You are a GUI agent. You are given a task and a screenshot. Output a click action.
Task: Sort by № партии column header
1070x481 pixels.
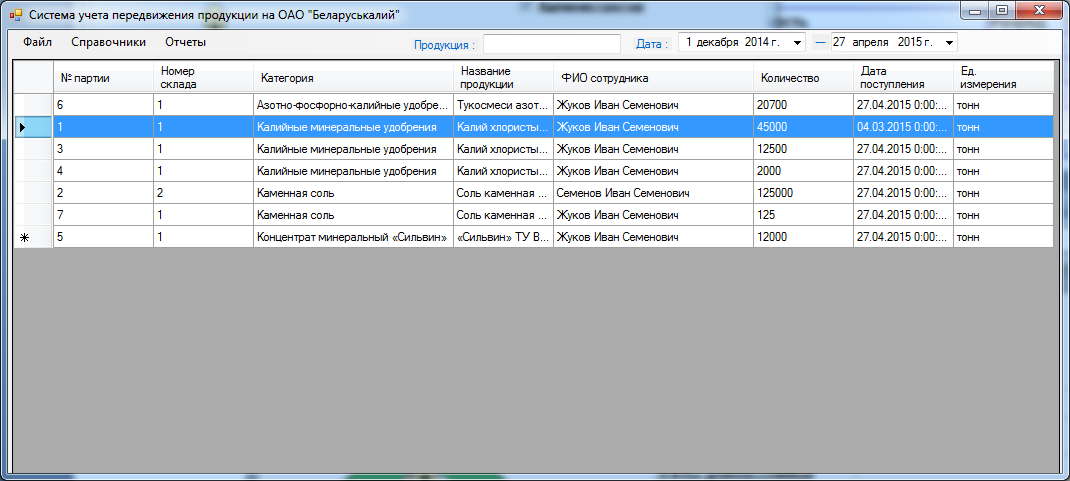coord(103,78)
